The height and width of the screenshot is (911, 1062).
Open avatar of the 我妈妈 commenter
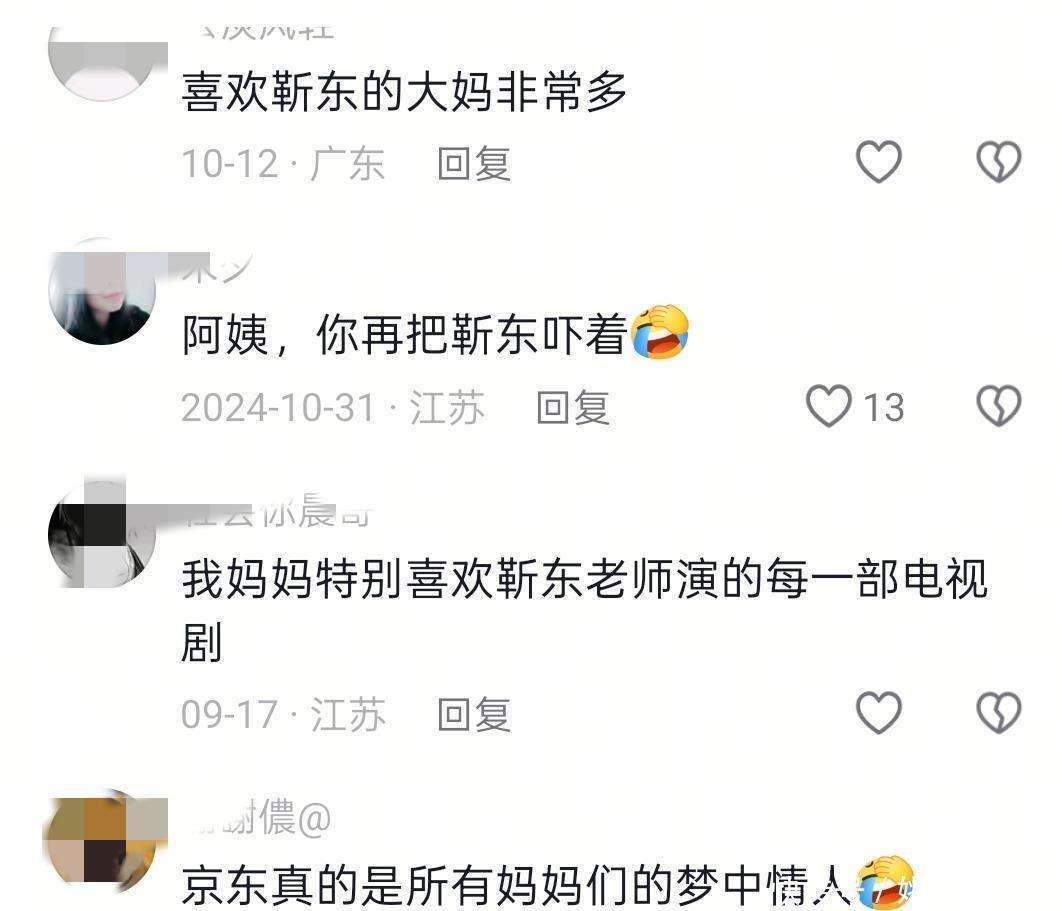click(103, 535)
